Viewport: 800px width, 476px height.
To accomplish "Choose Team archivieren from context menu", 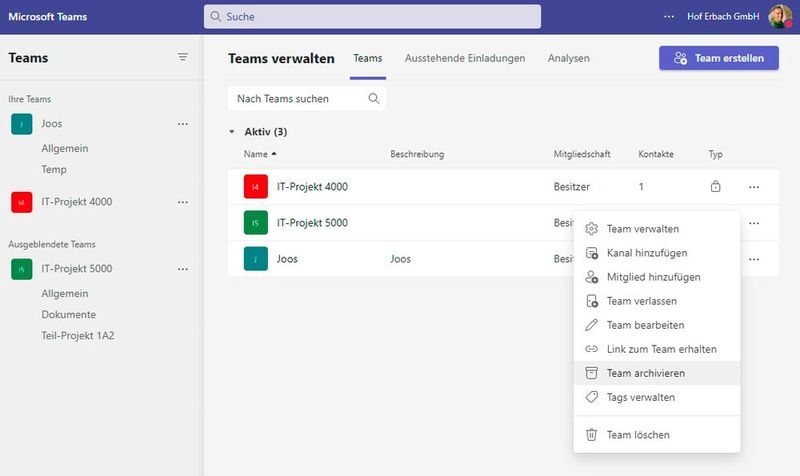I will pos(657,373).
